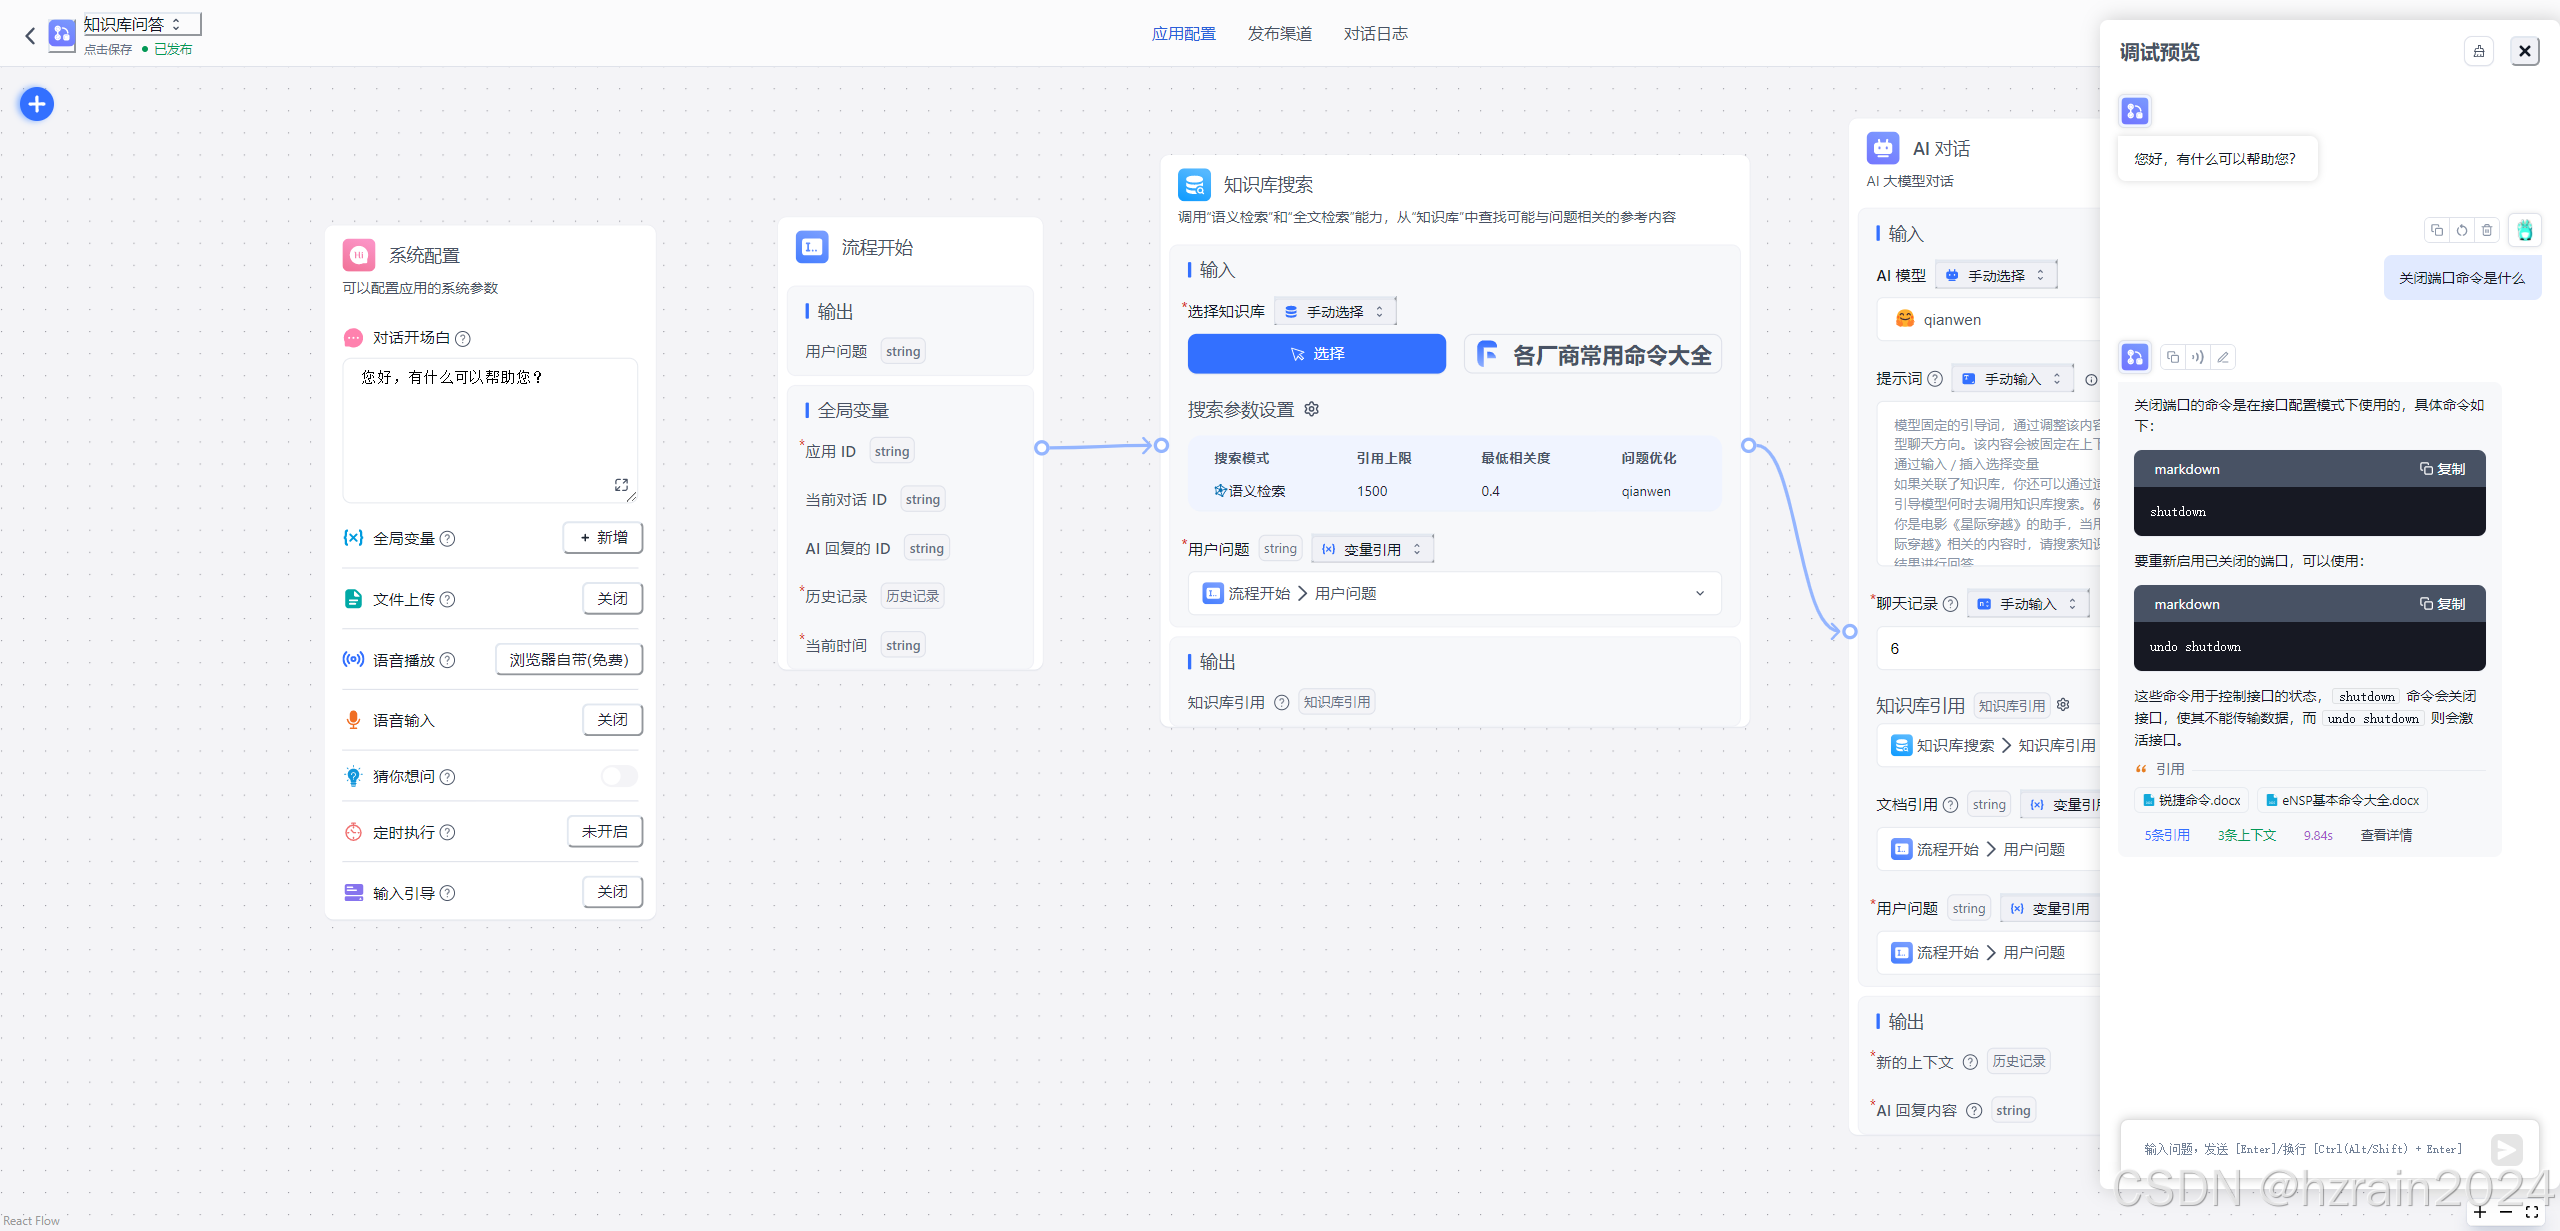
Task: Click the blue 选择 knowledge base button
Action: click(x=1316, y=354)
